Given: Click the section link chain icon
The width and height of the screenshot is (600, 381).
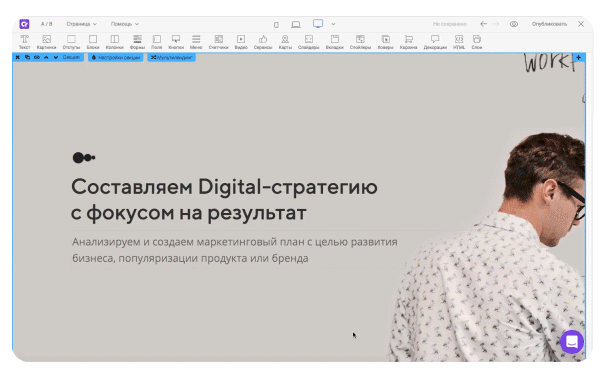Looking at the screenshot, I should pos(37,57).
